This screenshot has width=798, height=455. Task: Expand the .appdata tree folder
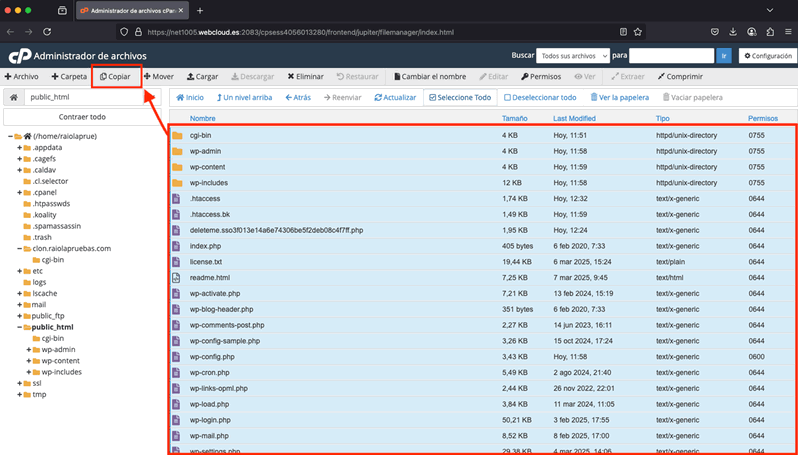(x=20, y=148)
